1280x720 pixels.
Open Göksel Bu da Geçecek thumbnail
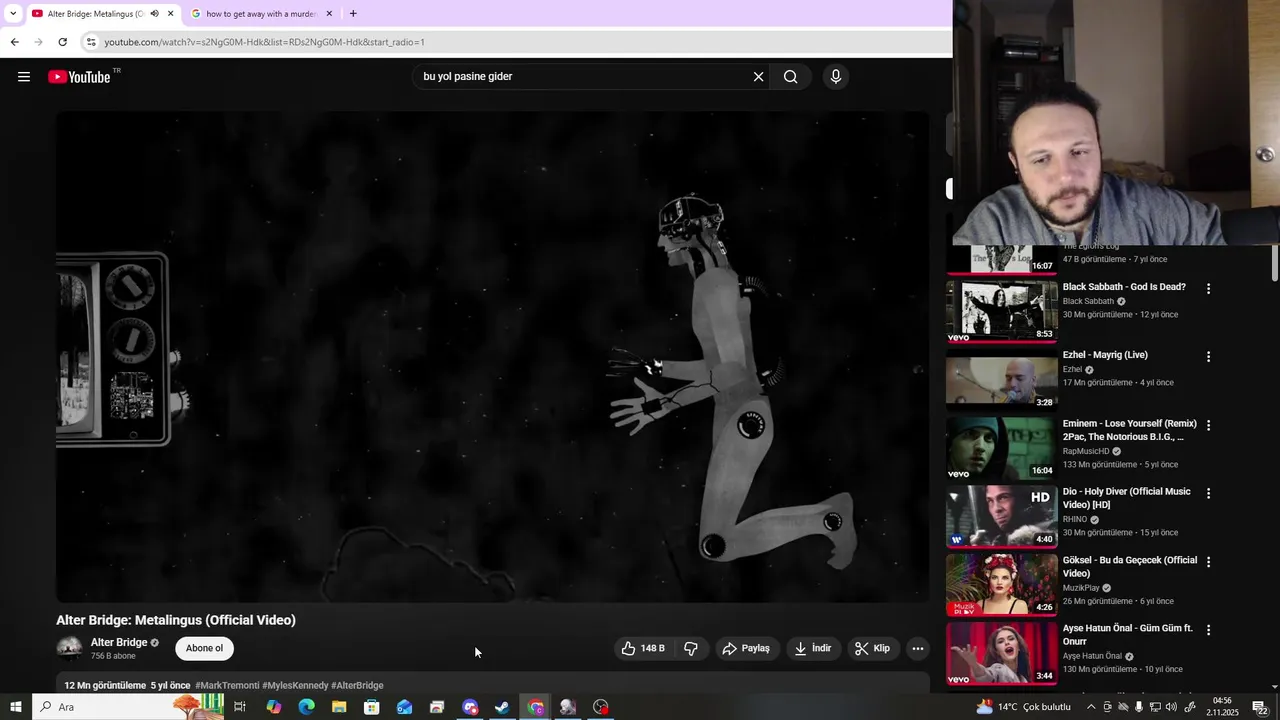click(x=1001, y=585)
